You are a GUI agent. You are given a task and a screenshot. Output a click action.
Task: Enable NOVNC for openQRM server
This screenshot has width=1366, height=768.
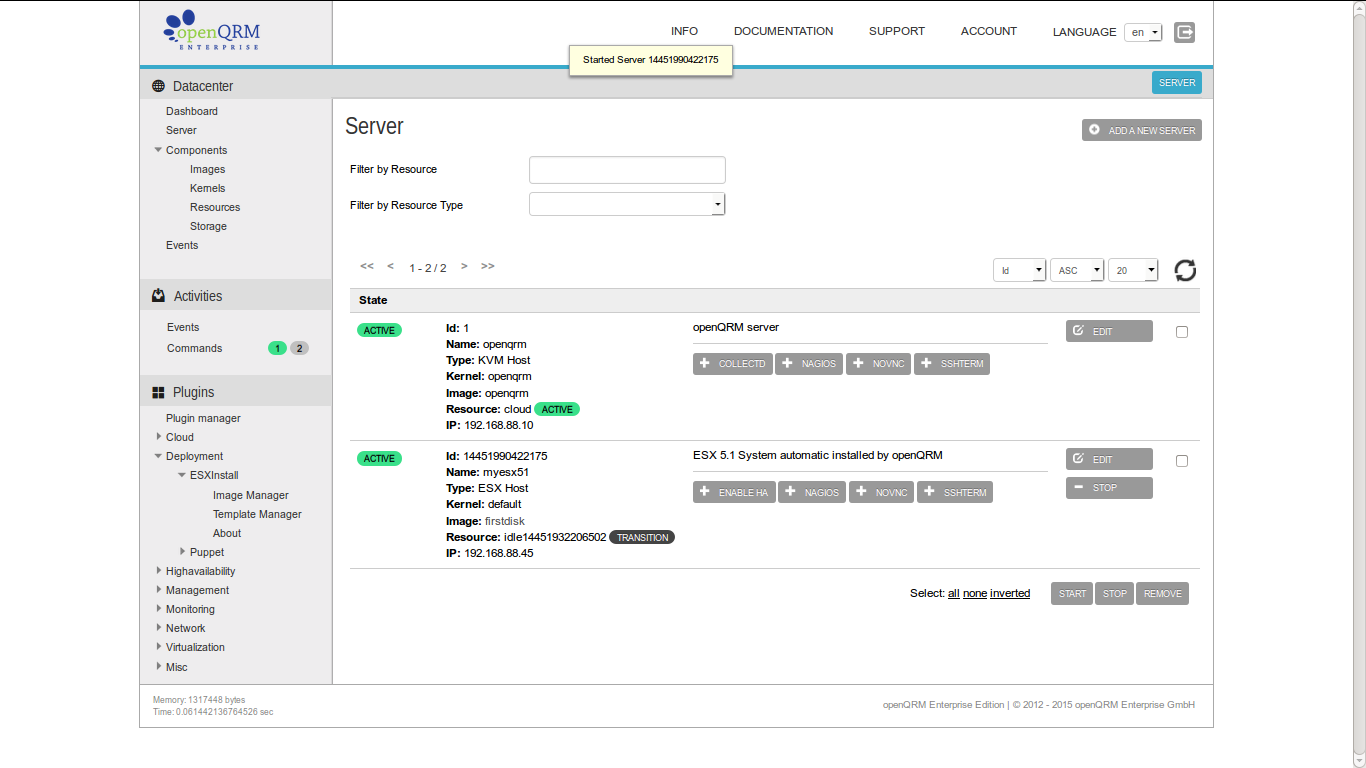point(878,364)
